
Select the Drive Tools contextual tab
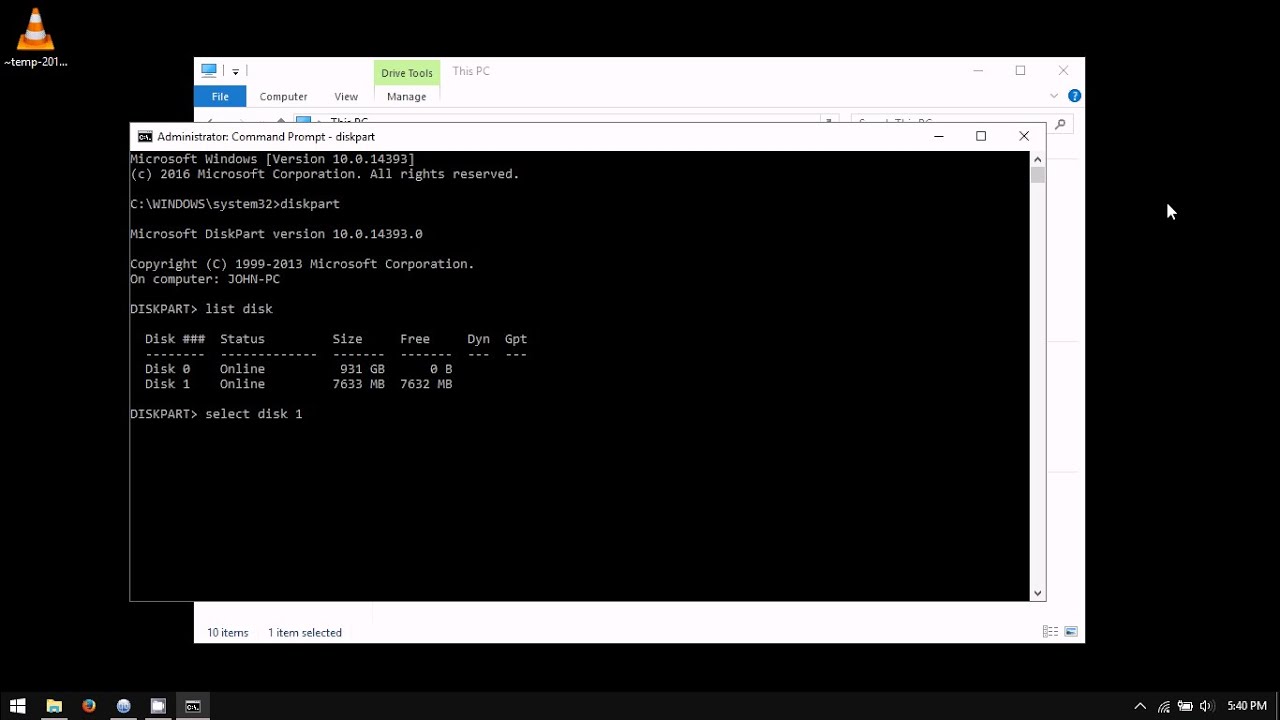click(406, 73)
